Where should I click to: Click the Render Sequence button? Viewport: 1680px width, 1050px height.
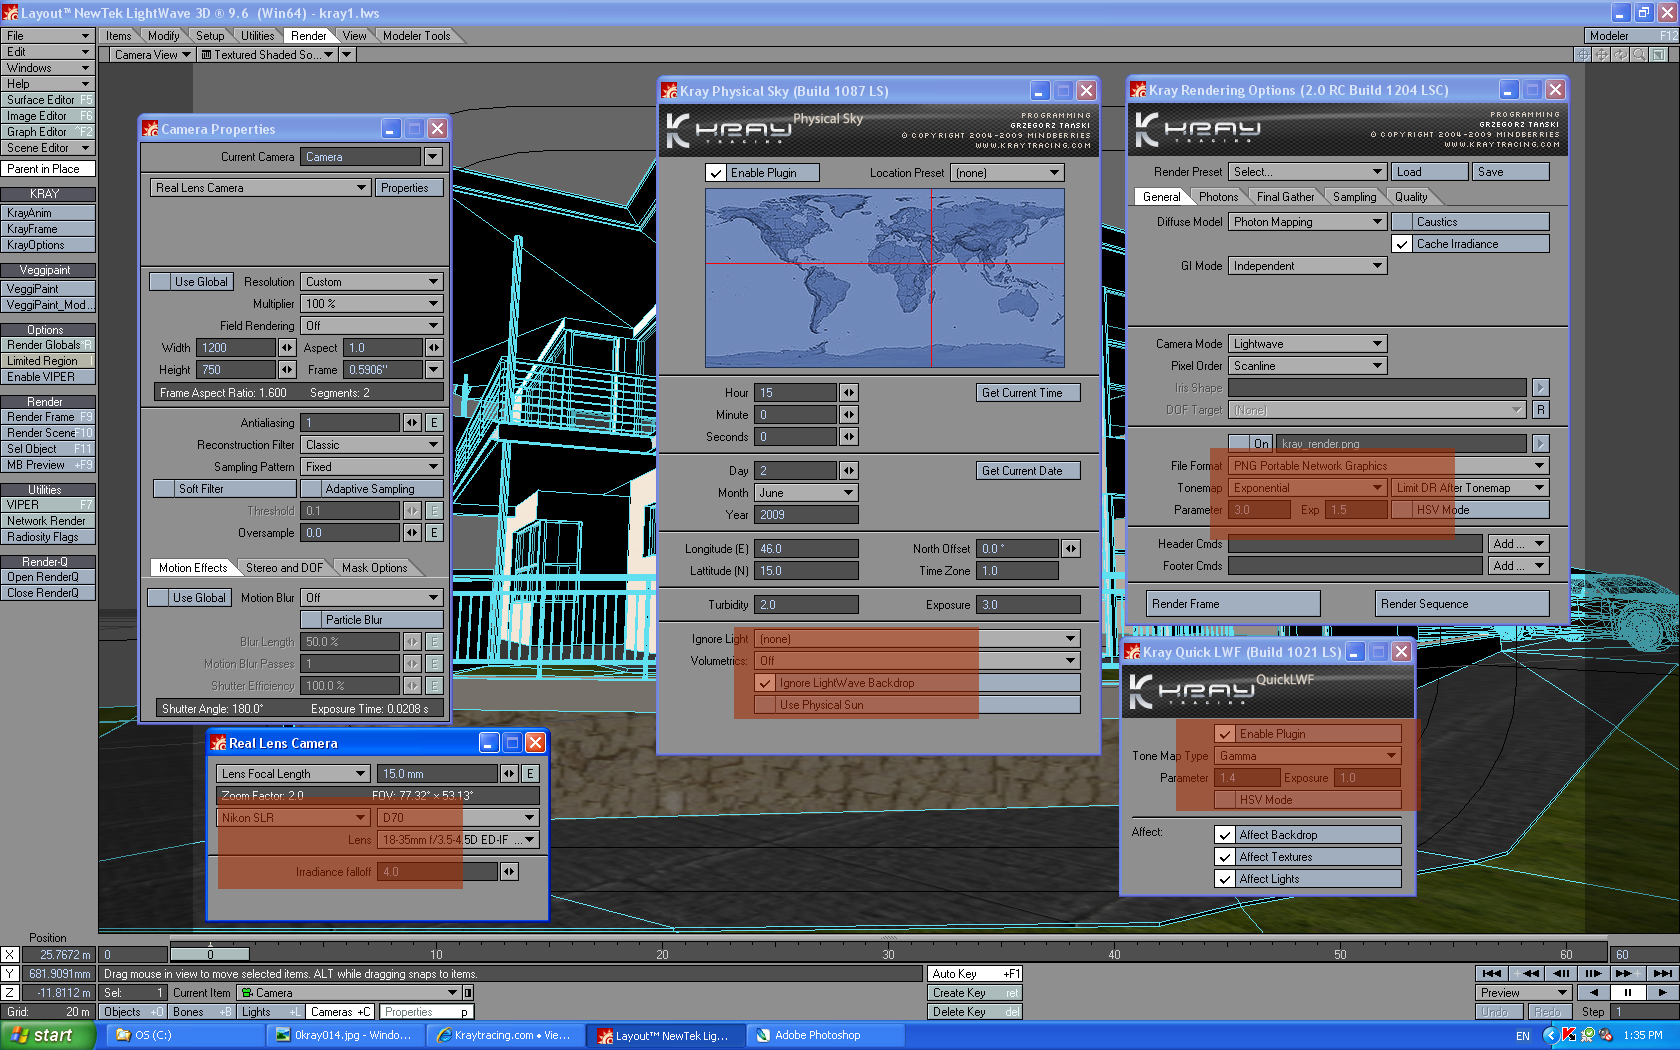[x=1461, y=604]
